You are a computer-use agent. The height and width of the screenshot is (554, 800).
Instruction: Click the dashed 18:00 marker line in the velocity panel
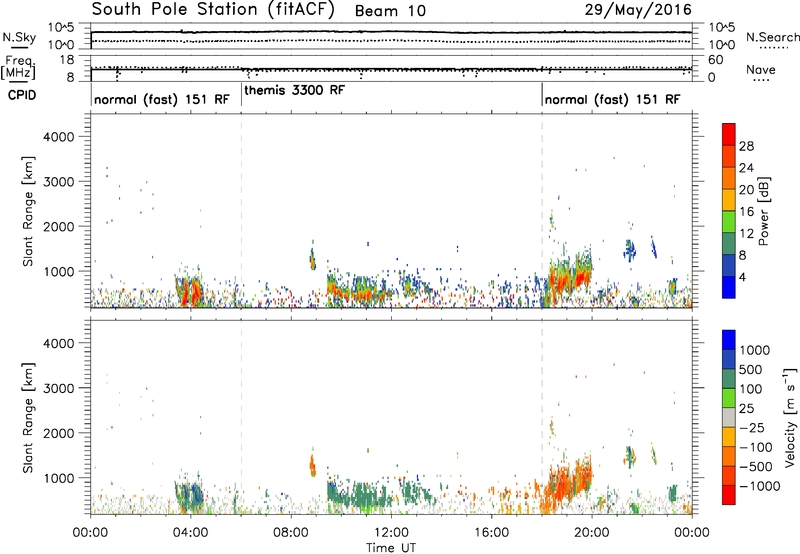(x=542, y=417)
